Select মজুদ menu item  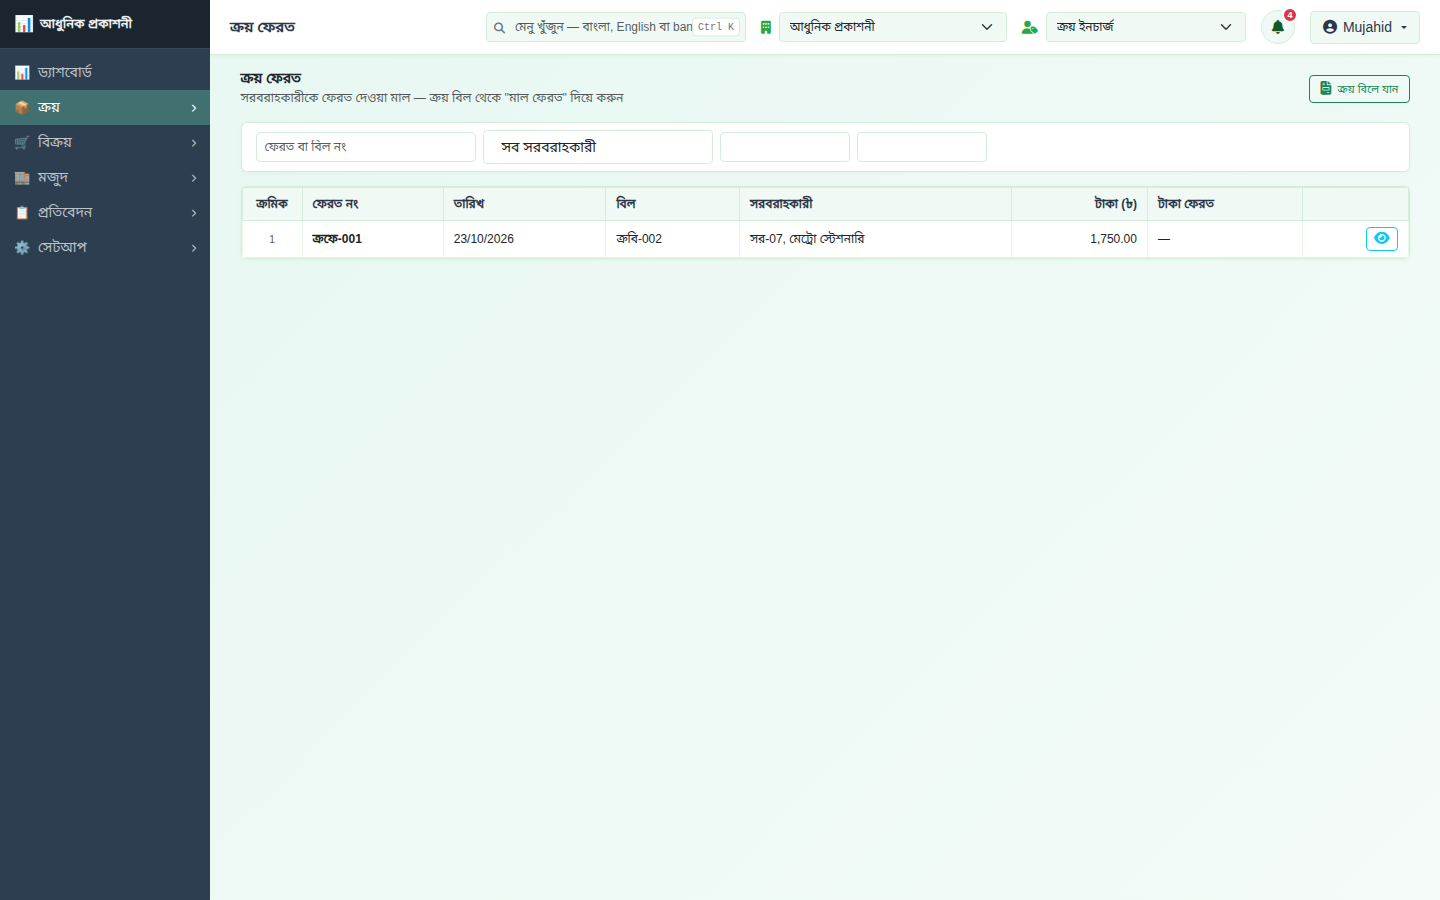105,178
